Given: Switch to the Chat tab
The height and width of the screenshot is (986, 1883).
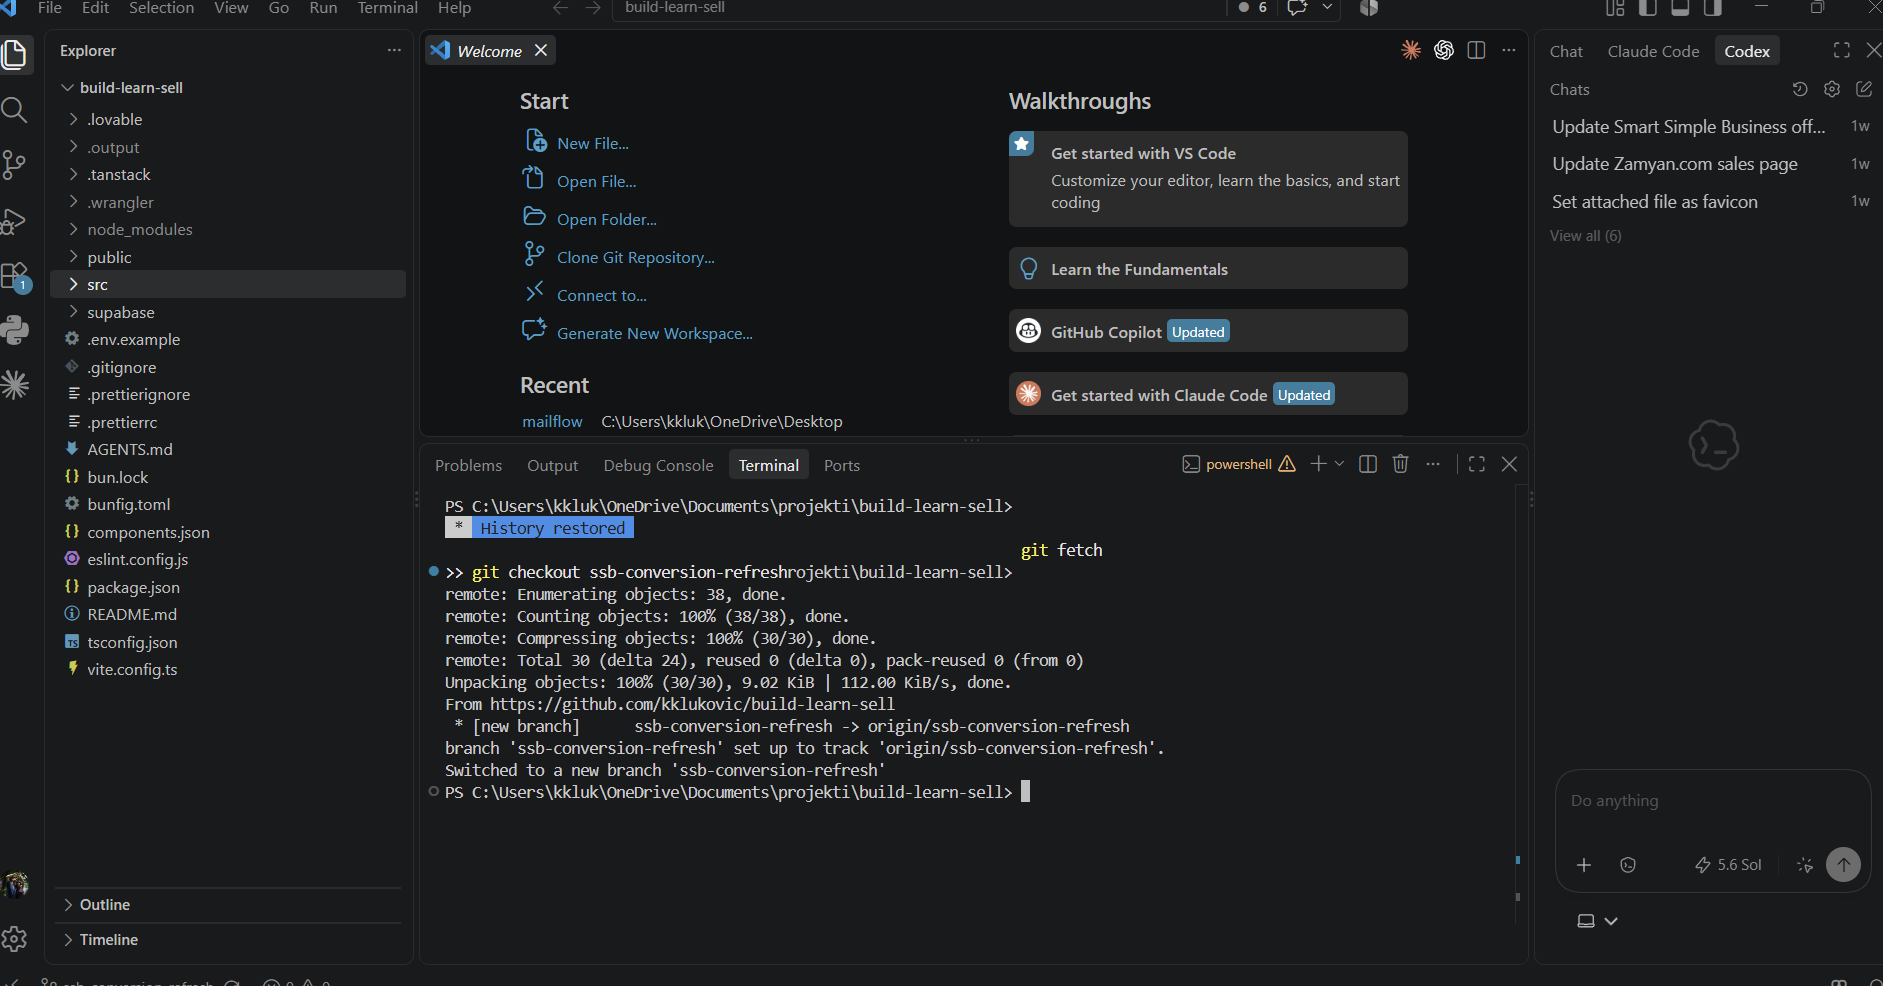Looking at the screenshot, I should click(x=1566, y=51).
